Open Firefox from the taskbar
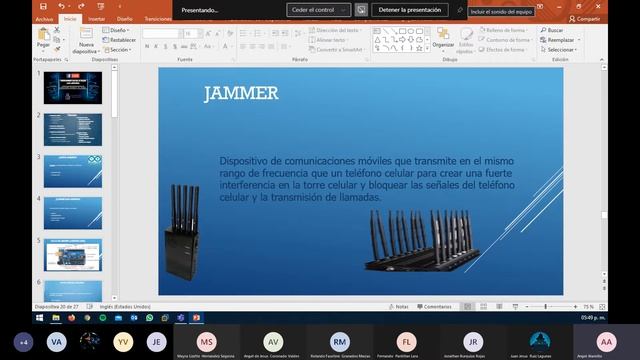640x360 pixels. click(x=71, y=318)
